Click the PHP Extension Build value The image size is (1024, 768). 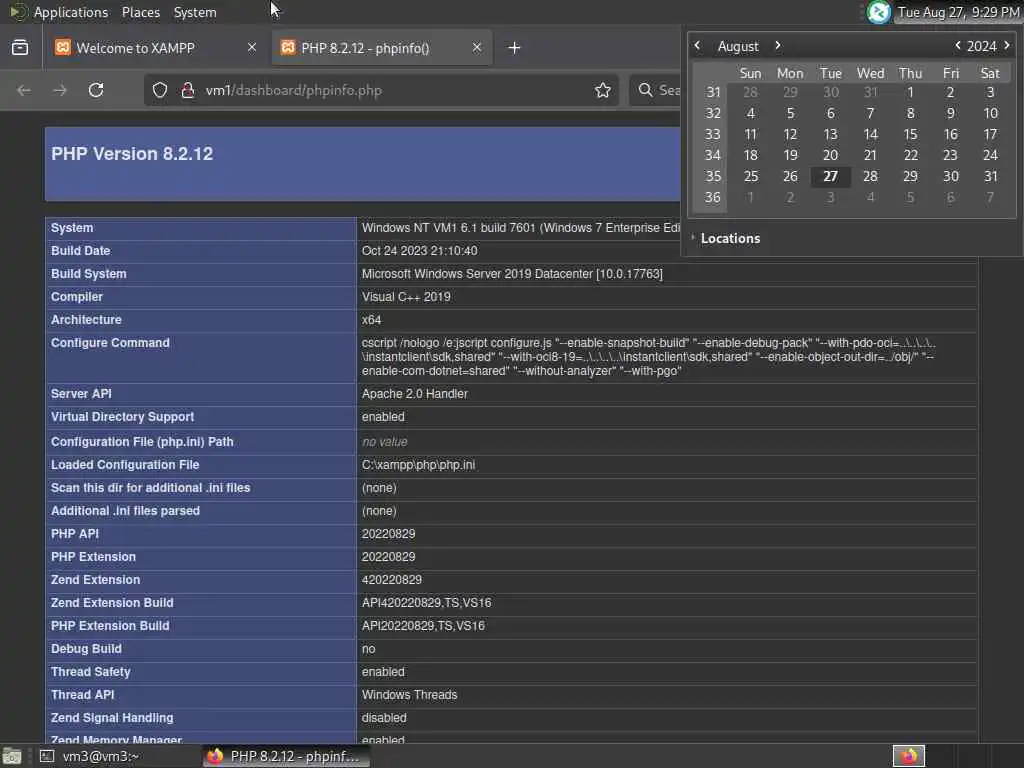point(423,626)
